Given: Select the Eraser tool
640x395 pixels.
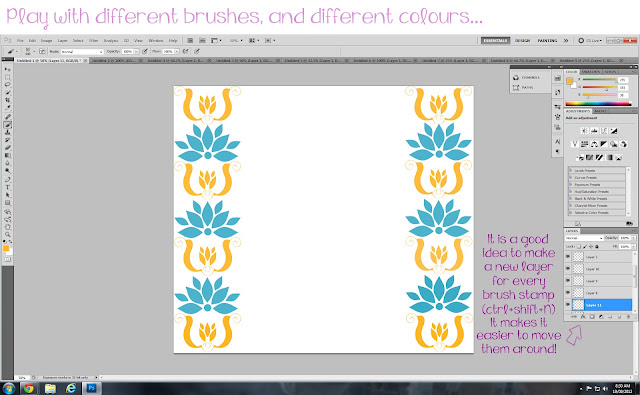Looking at the screenshot, I should (x=7, y=147).
